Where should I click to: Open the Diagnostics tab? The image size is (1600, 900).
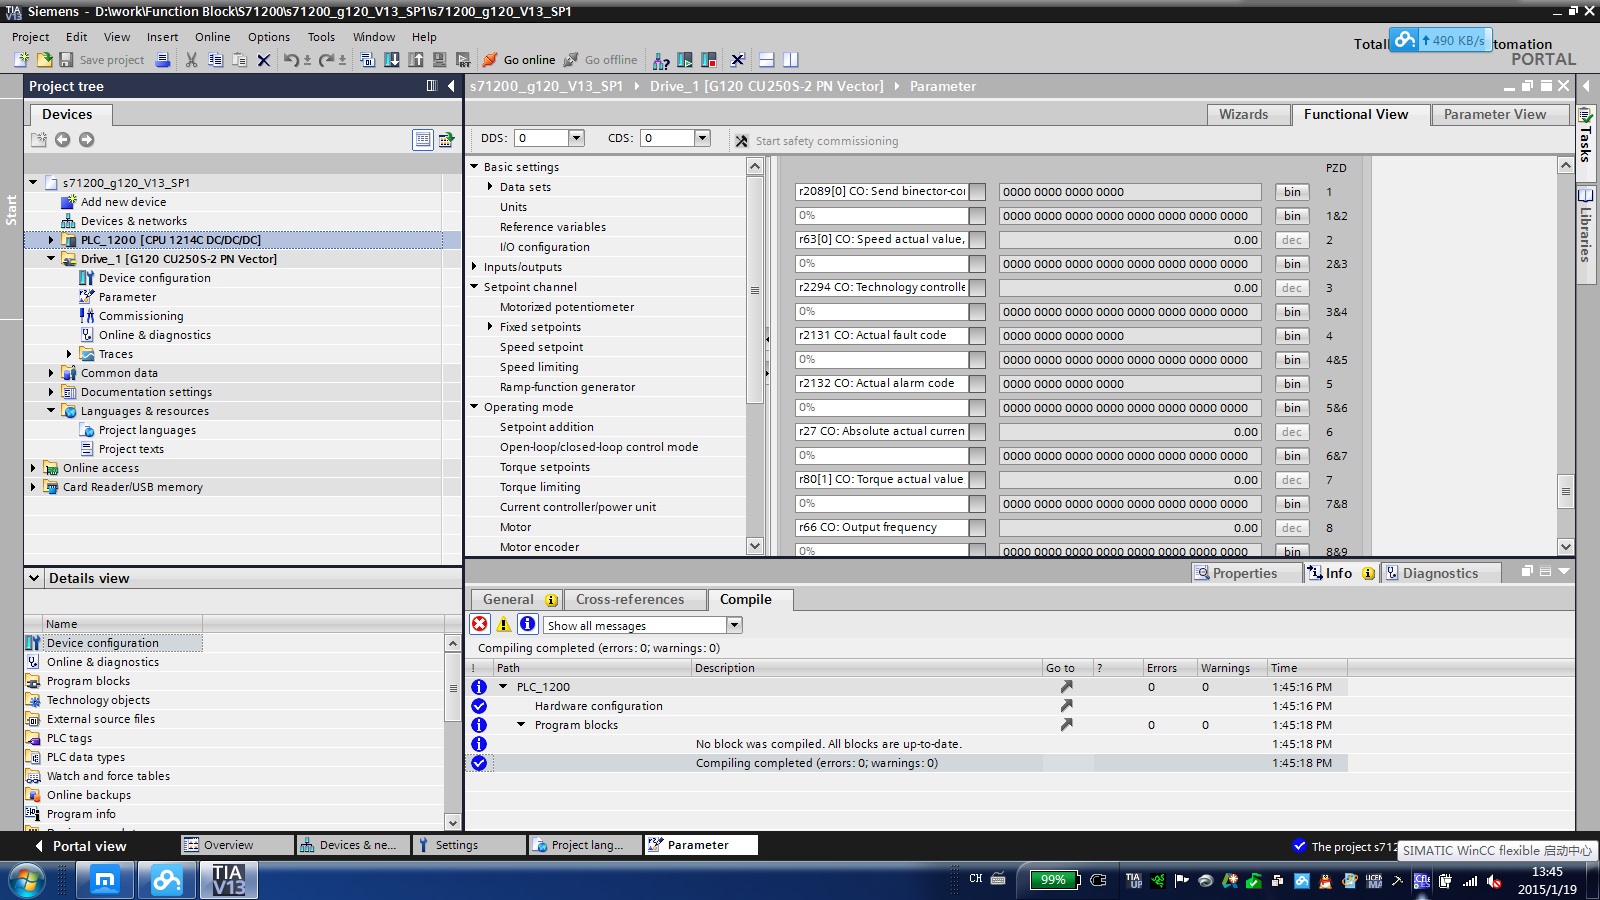[x=1439, y=573]
